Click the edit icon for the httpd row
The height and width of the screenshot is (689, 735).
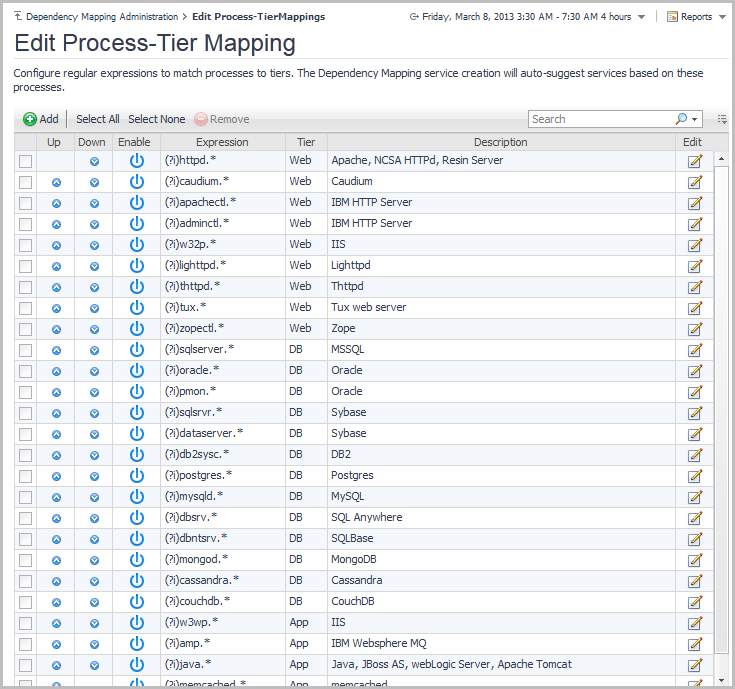(x=694, y=161)
